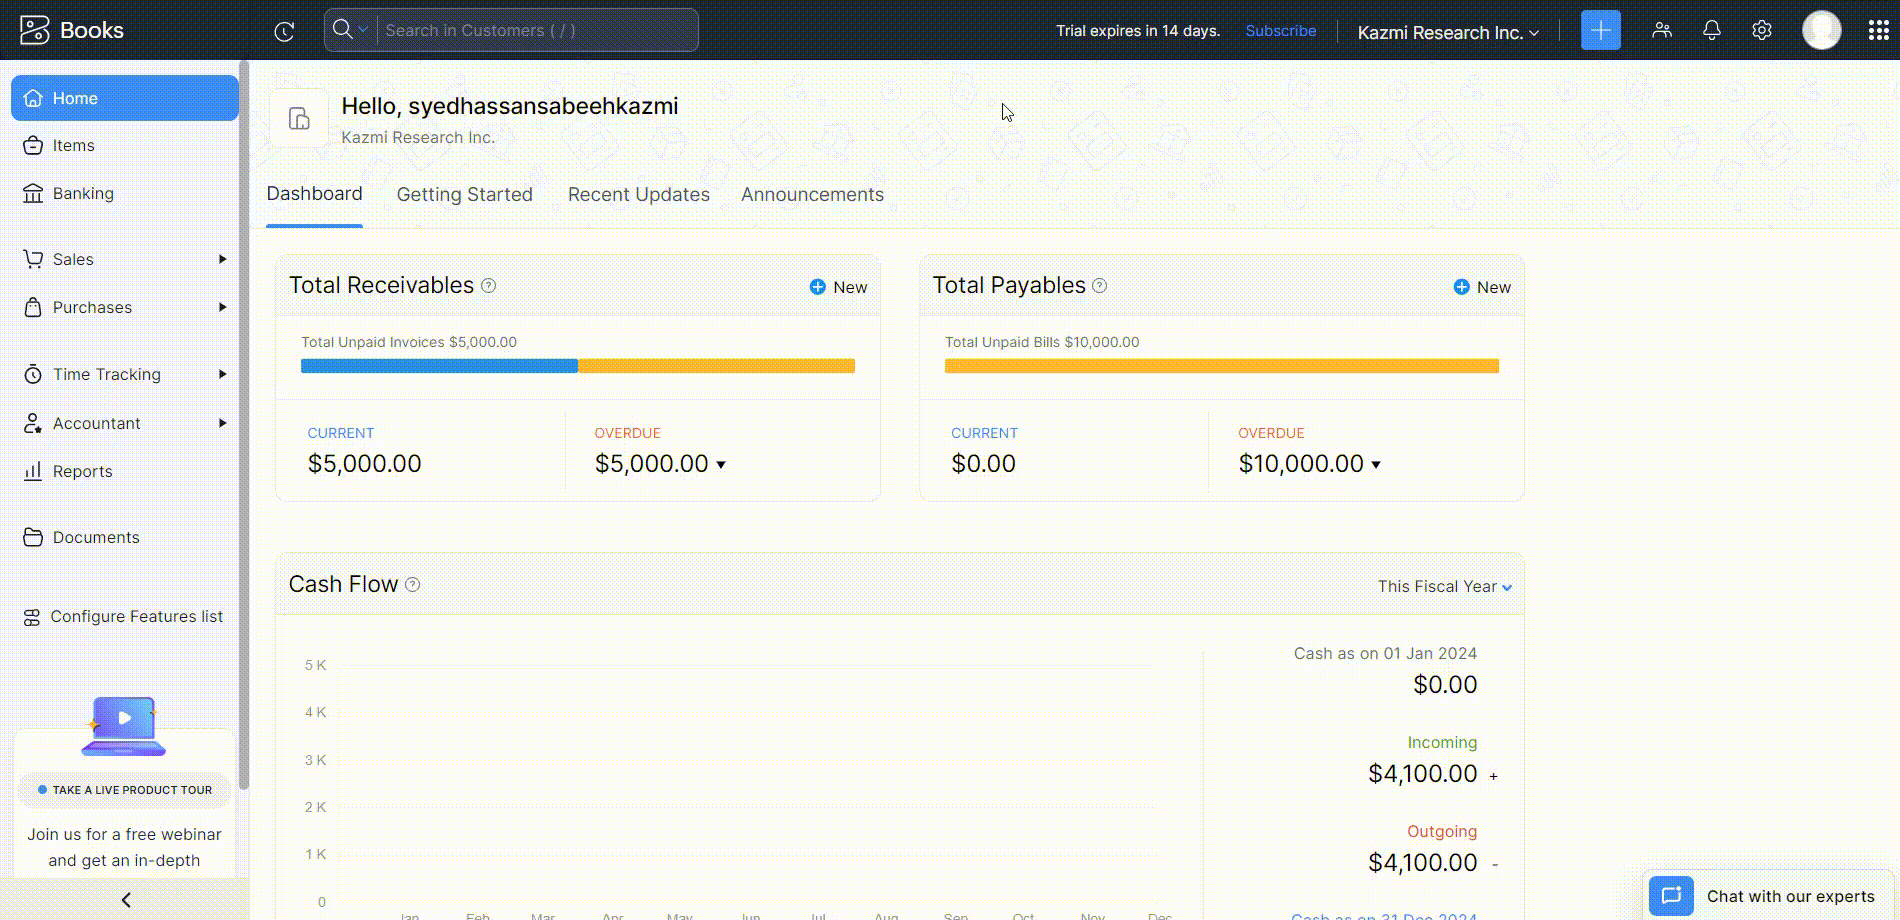Switch organization via Kazmi Research Inc. dropdown
The height and width of the screenshot is (920, 1900).
tap(1448, 32)
